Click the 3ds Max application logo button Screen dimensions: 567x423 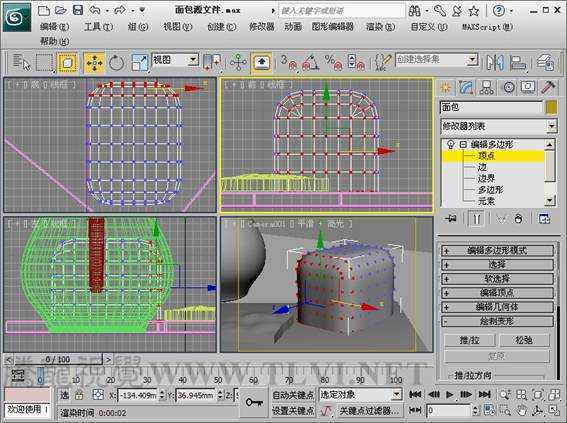pyautogui.click(x=16, y=17)
